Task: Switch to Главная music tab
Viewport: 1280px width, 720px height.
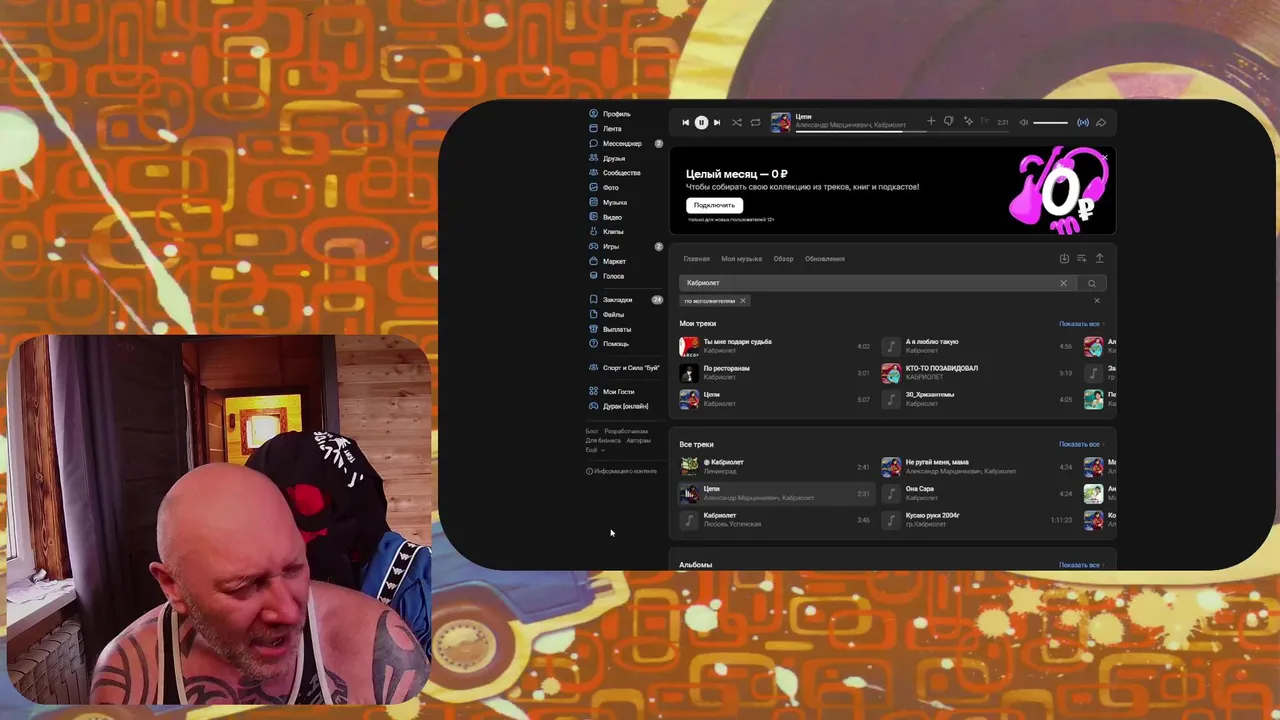Action: [696, 259]
